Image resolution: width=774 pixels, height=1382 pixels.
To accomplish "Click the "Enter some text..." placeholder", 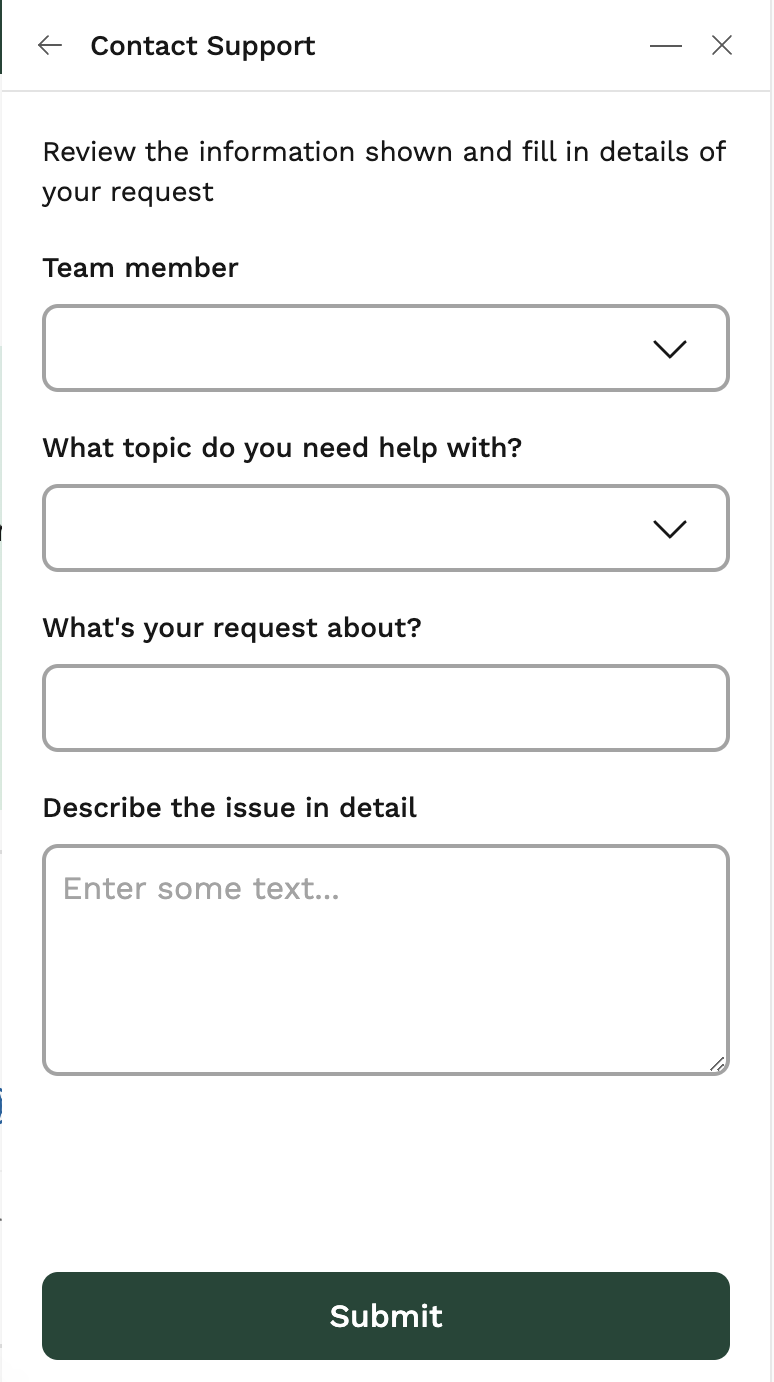I will [201, 888].
